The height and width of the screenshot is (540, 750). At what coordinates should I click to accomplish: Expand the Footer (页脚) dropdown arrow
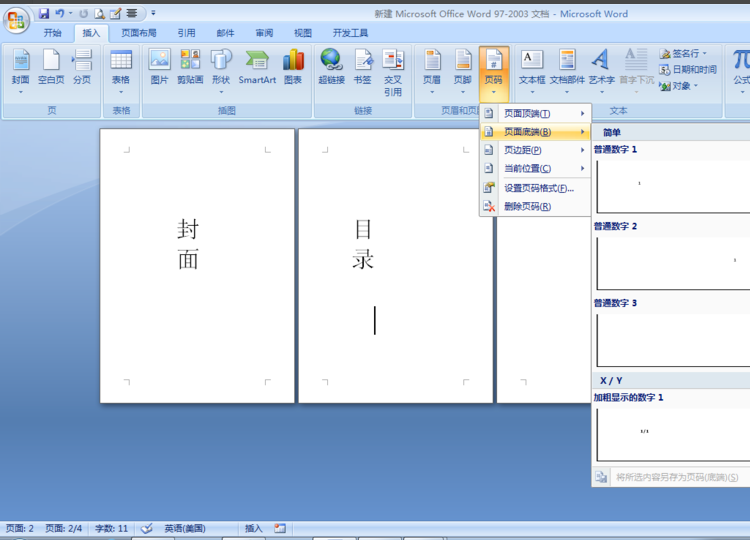click(463, 92)
